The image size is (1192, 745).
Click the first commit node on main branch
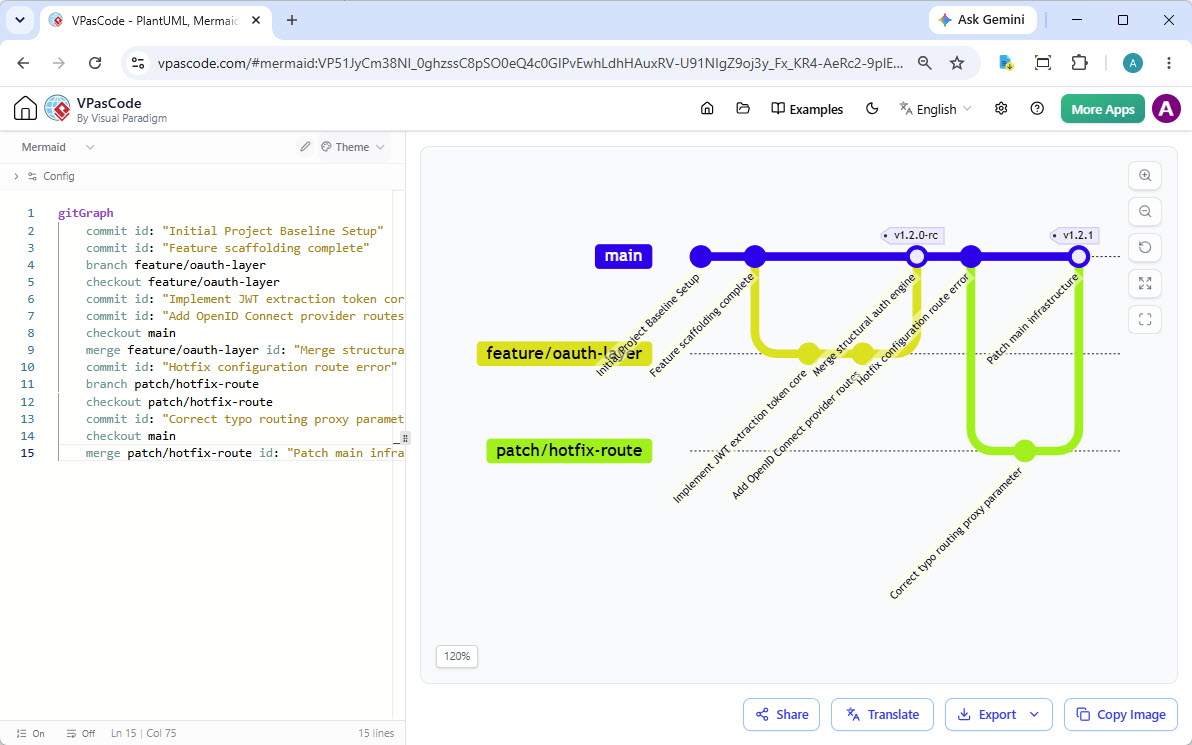click(701, 256)
